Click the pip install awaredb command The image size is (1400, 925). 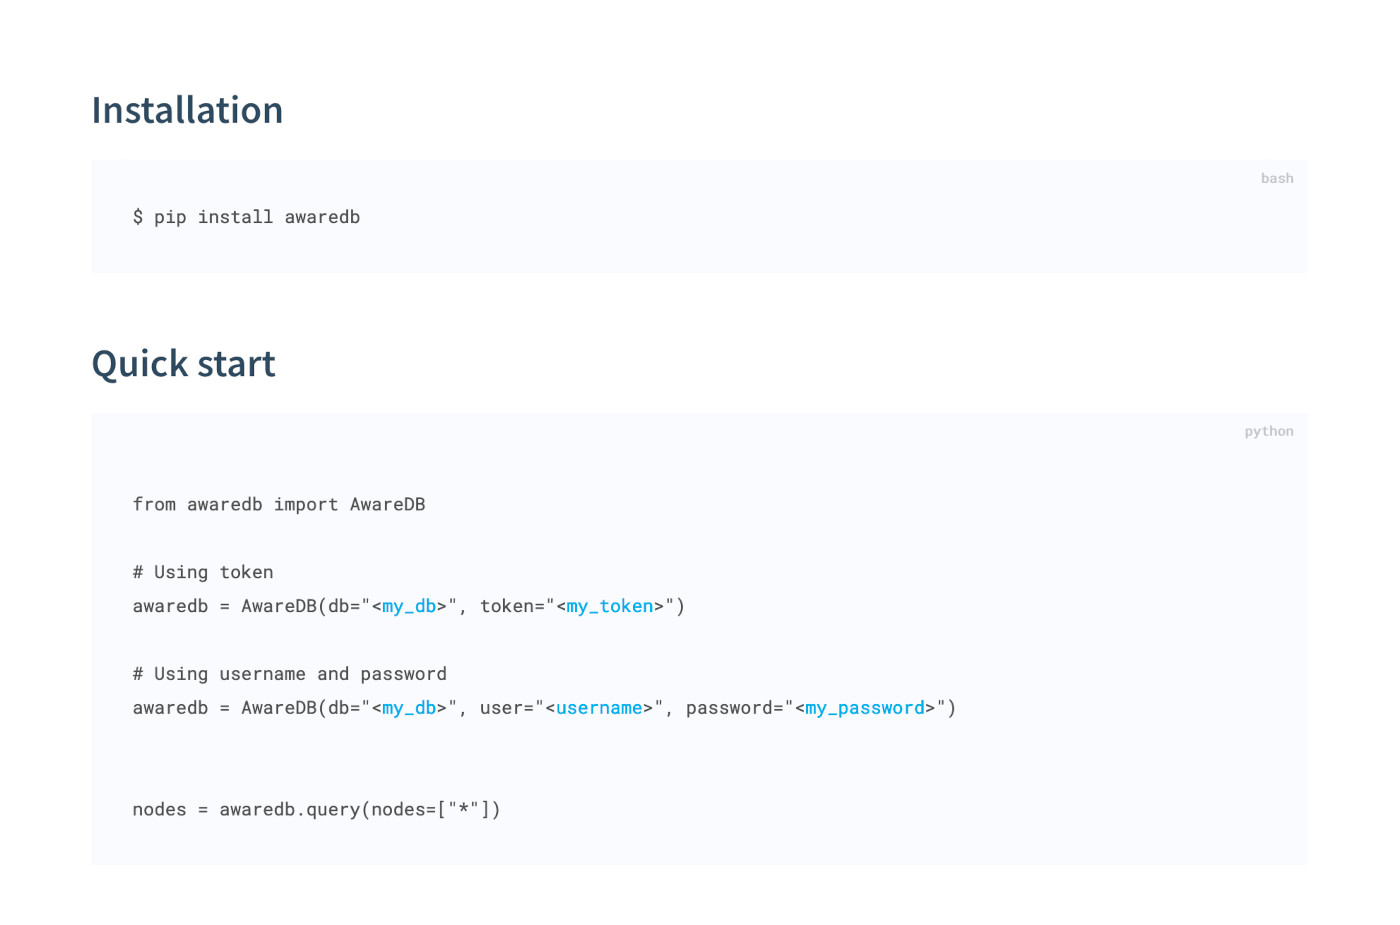coord(257,217)
